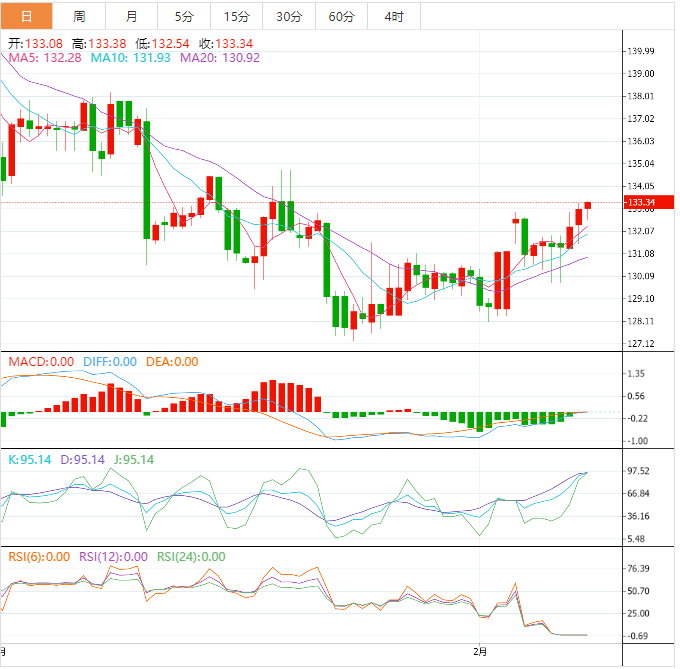Click the 76.39 RSI axis label
Viewport: 680px width, 669px height.
tap(638, 569)
